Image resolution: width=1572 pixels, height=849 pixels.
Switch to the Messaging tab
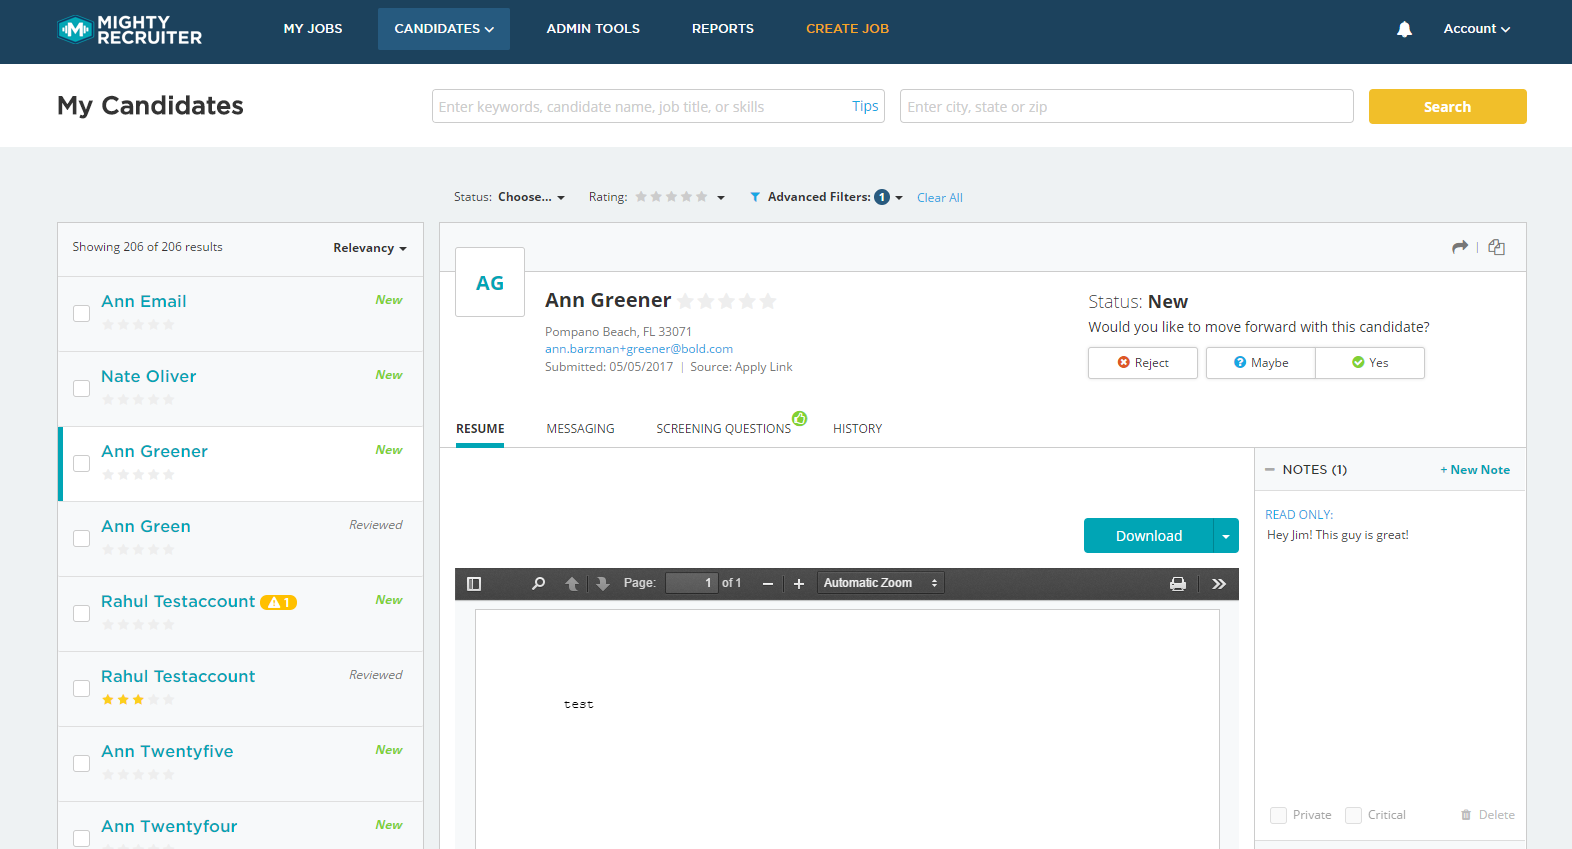(580, 429)
